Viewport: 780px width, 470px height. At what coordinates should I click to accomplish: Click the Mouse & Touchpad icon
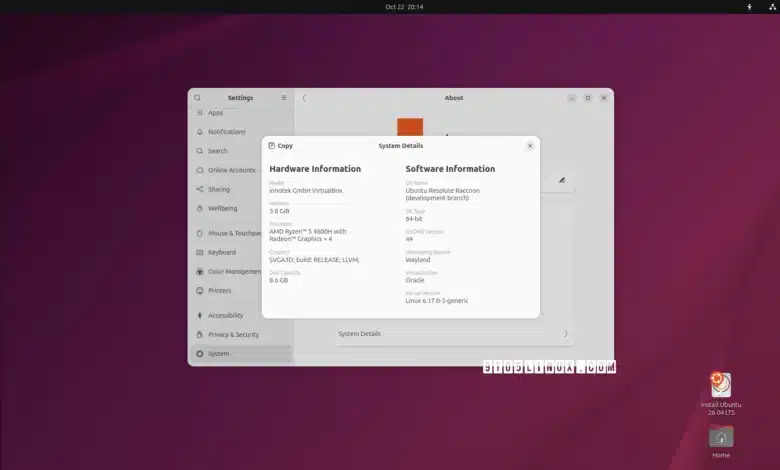pyautogui.click(x=199, y=233)
